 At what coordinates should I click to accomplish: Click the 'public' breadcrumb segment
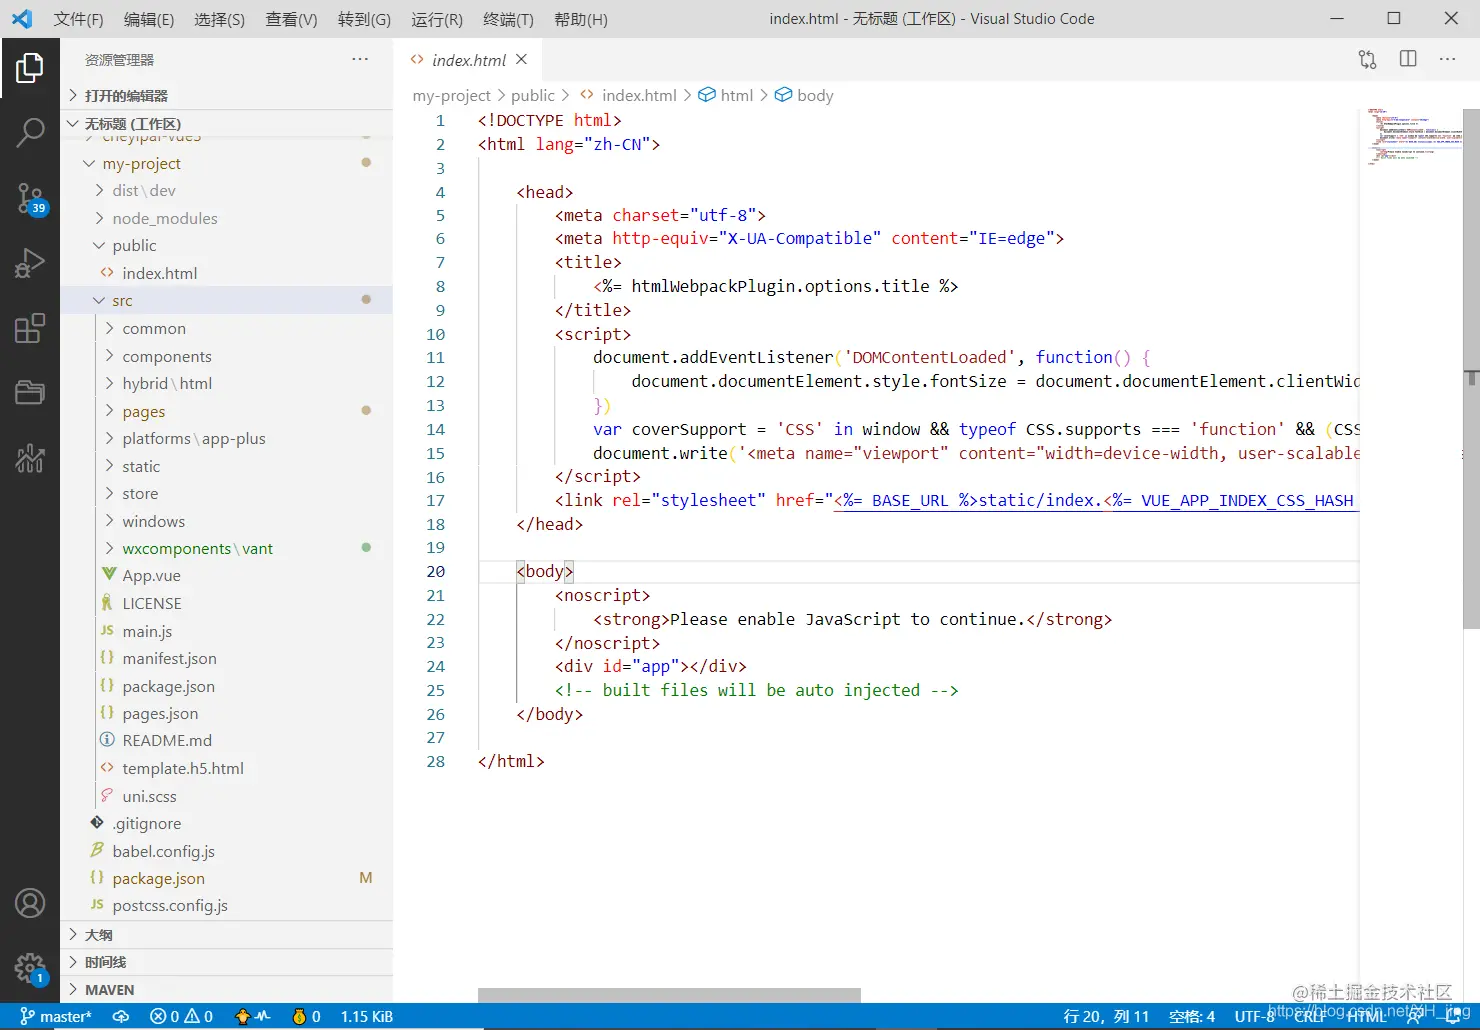pyautogui.click(x=532, y=96)
